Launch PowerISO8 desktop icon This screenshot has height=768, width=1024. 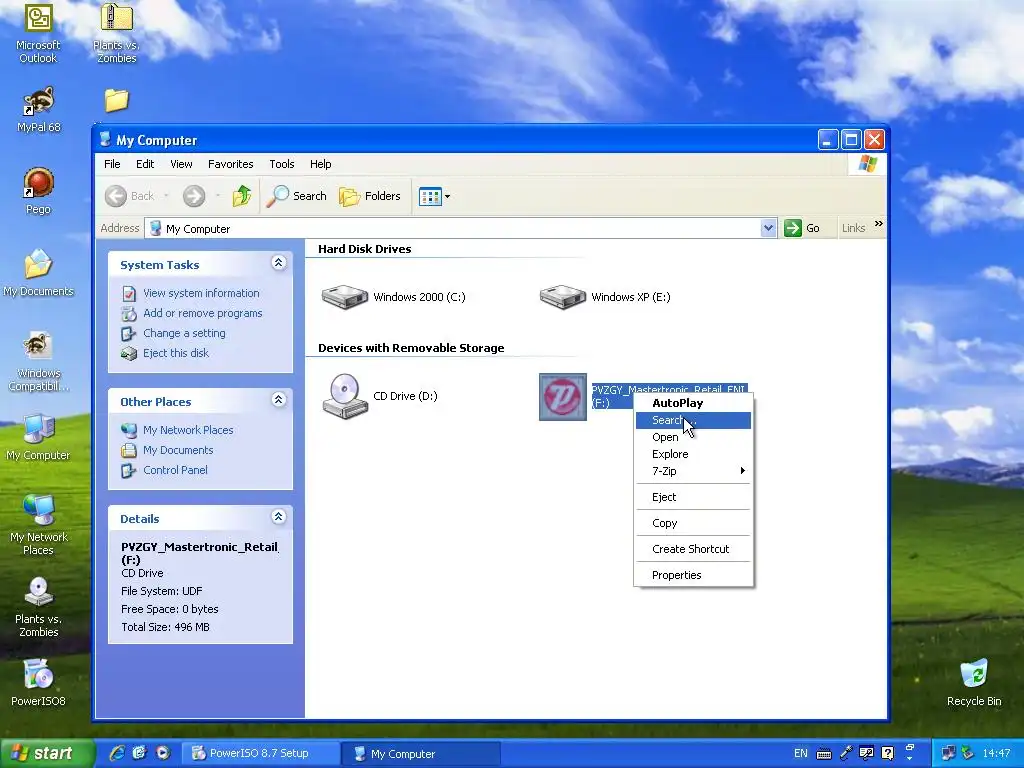38,682
